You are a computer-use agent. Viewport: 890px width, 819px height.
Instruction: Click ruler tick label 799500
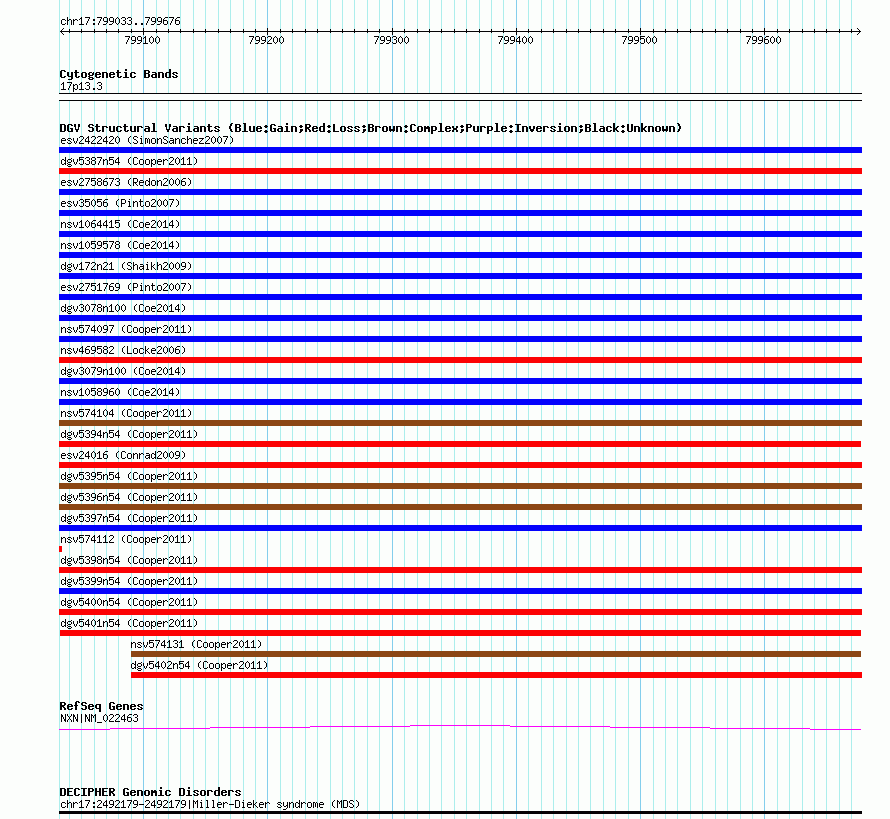640,40
